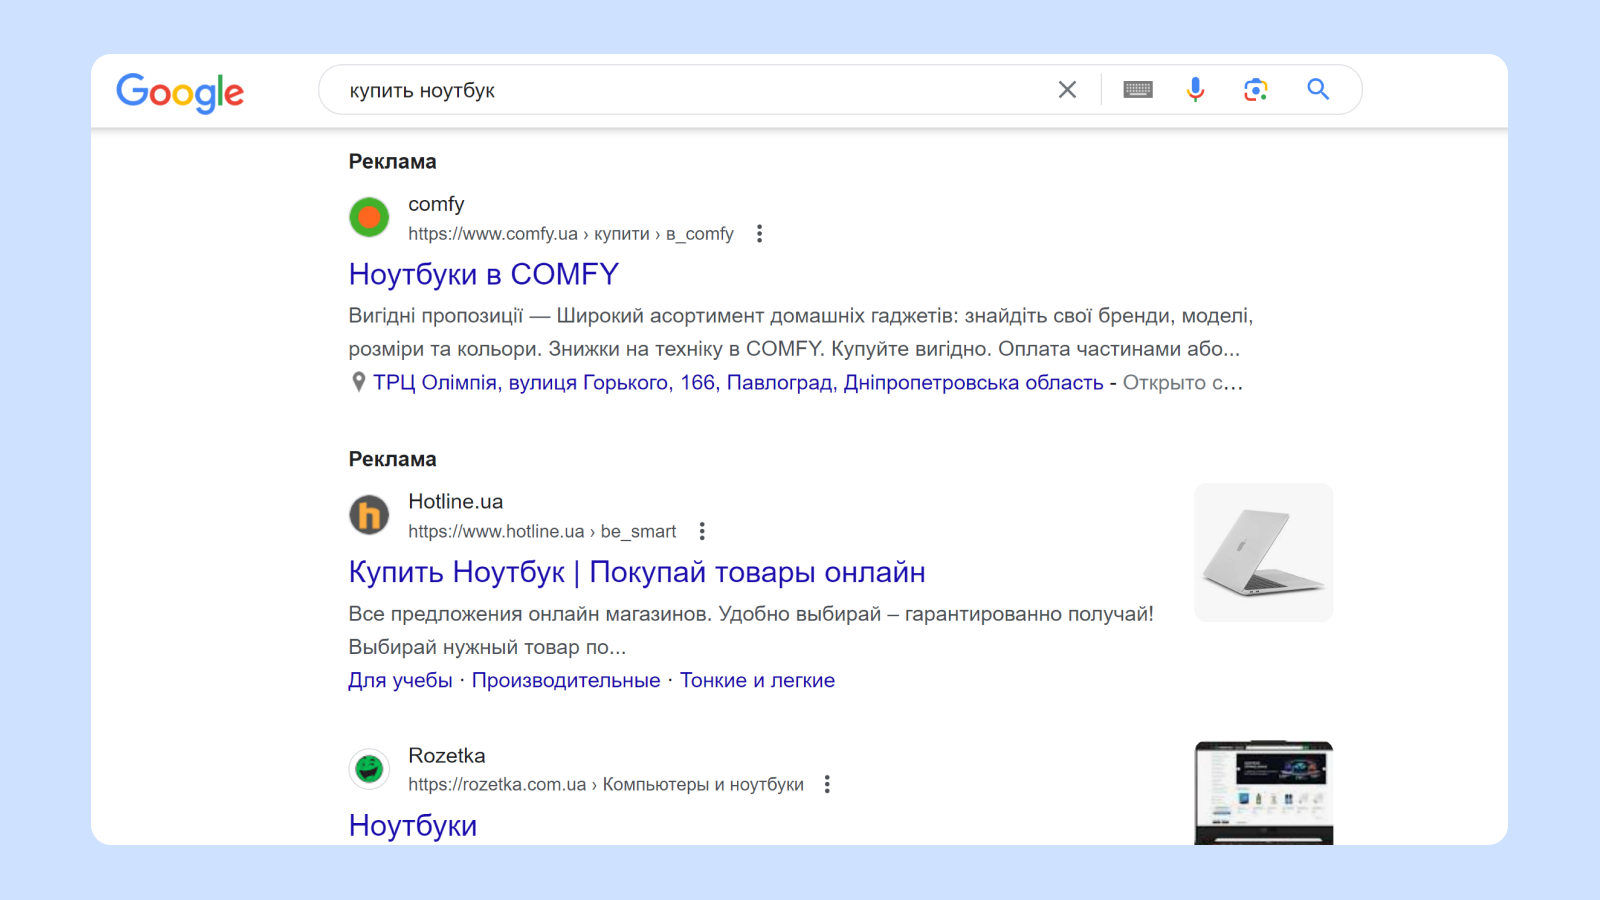Start voice search with microphone icon

[x=1195, y=90]
